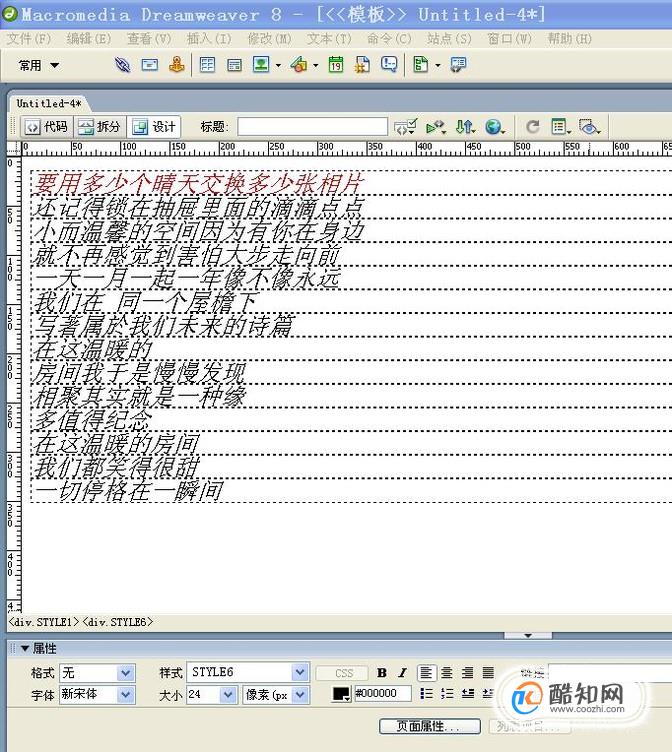The height and width of the screenshot is (752, 672).
Task: Click the Comment insert icon
Action: pyautogui.click(x=389, y=64)
